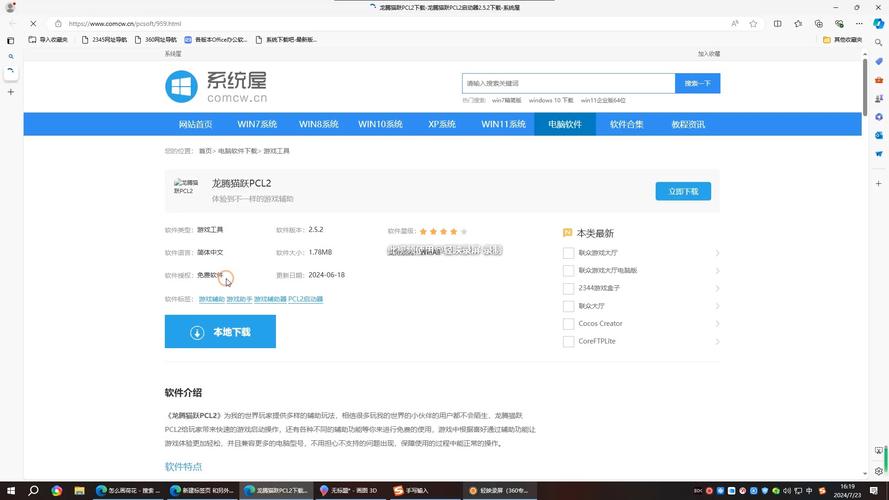Open the Outlook sidebar icon

coord(878,135)
